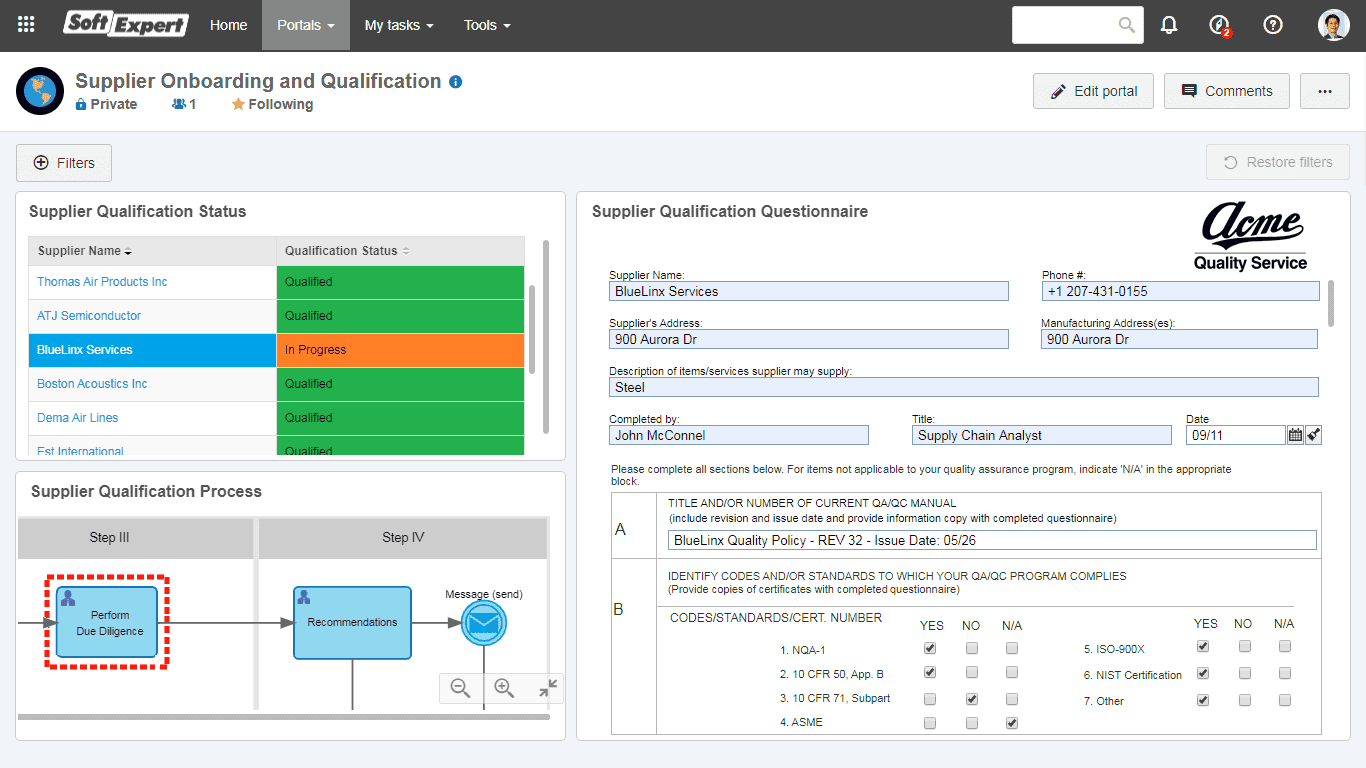The width and height of the screenshot is (1366, 768).
Task: Open Thomas Air Products Inc supplier
Action: click(102, 282)
